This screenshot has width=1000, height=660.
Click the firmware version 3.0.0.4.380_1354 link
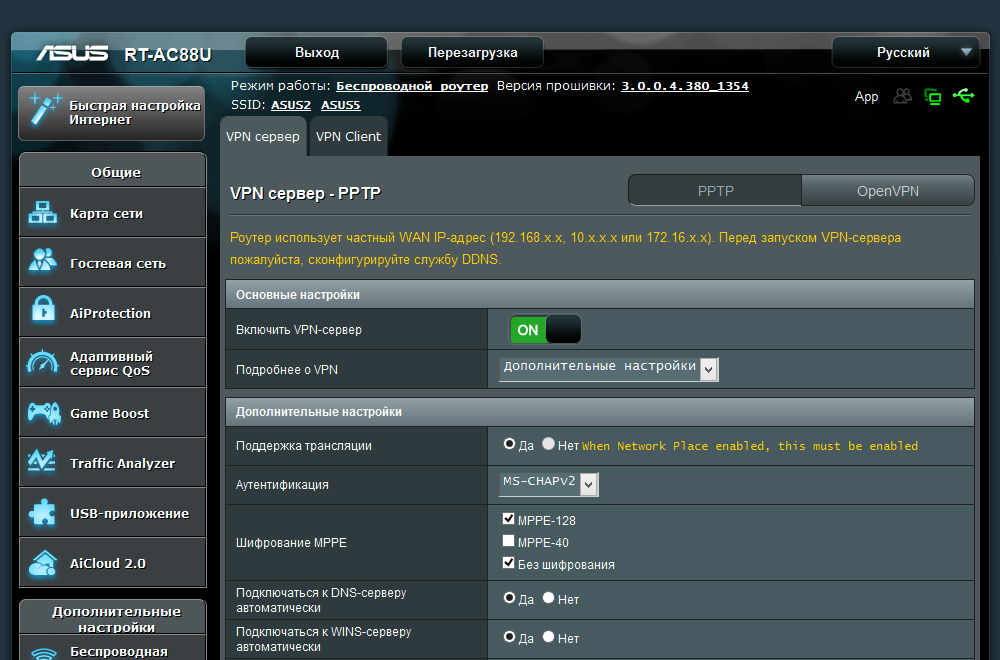tap(685, 86)
